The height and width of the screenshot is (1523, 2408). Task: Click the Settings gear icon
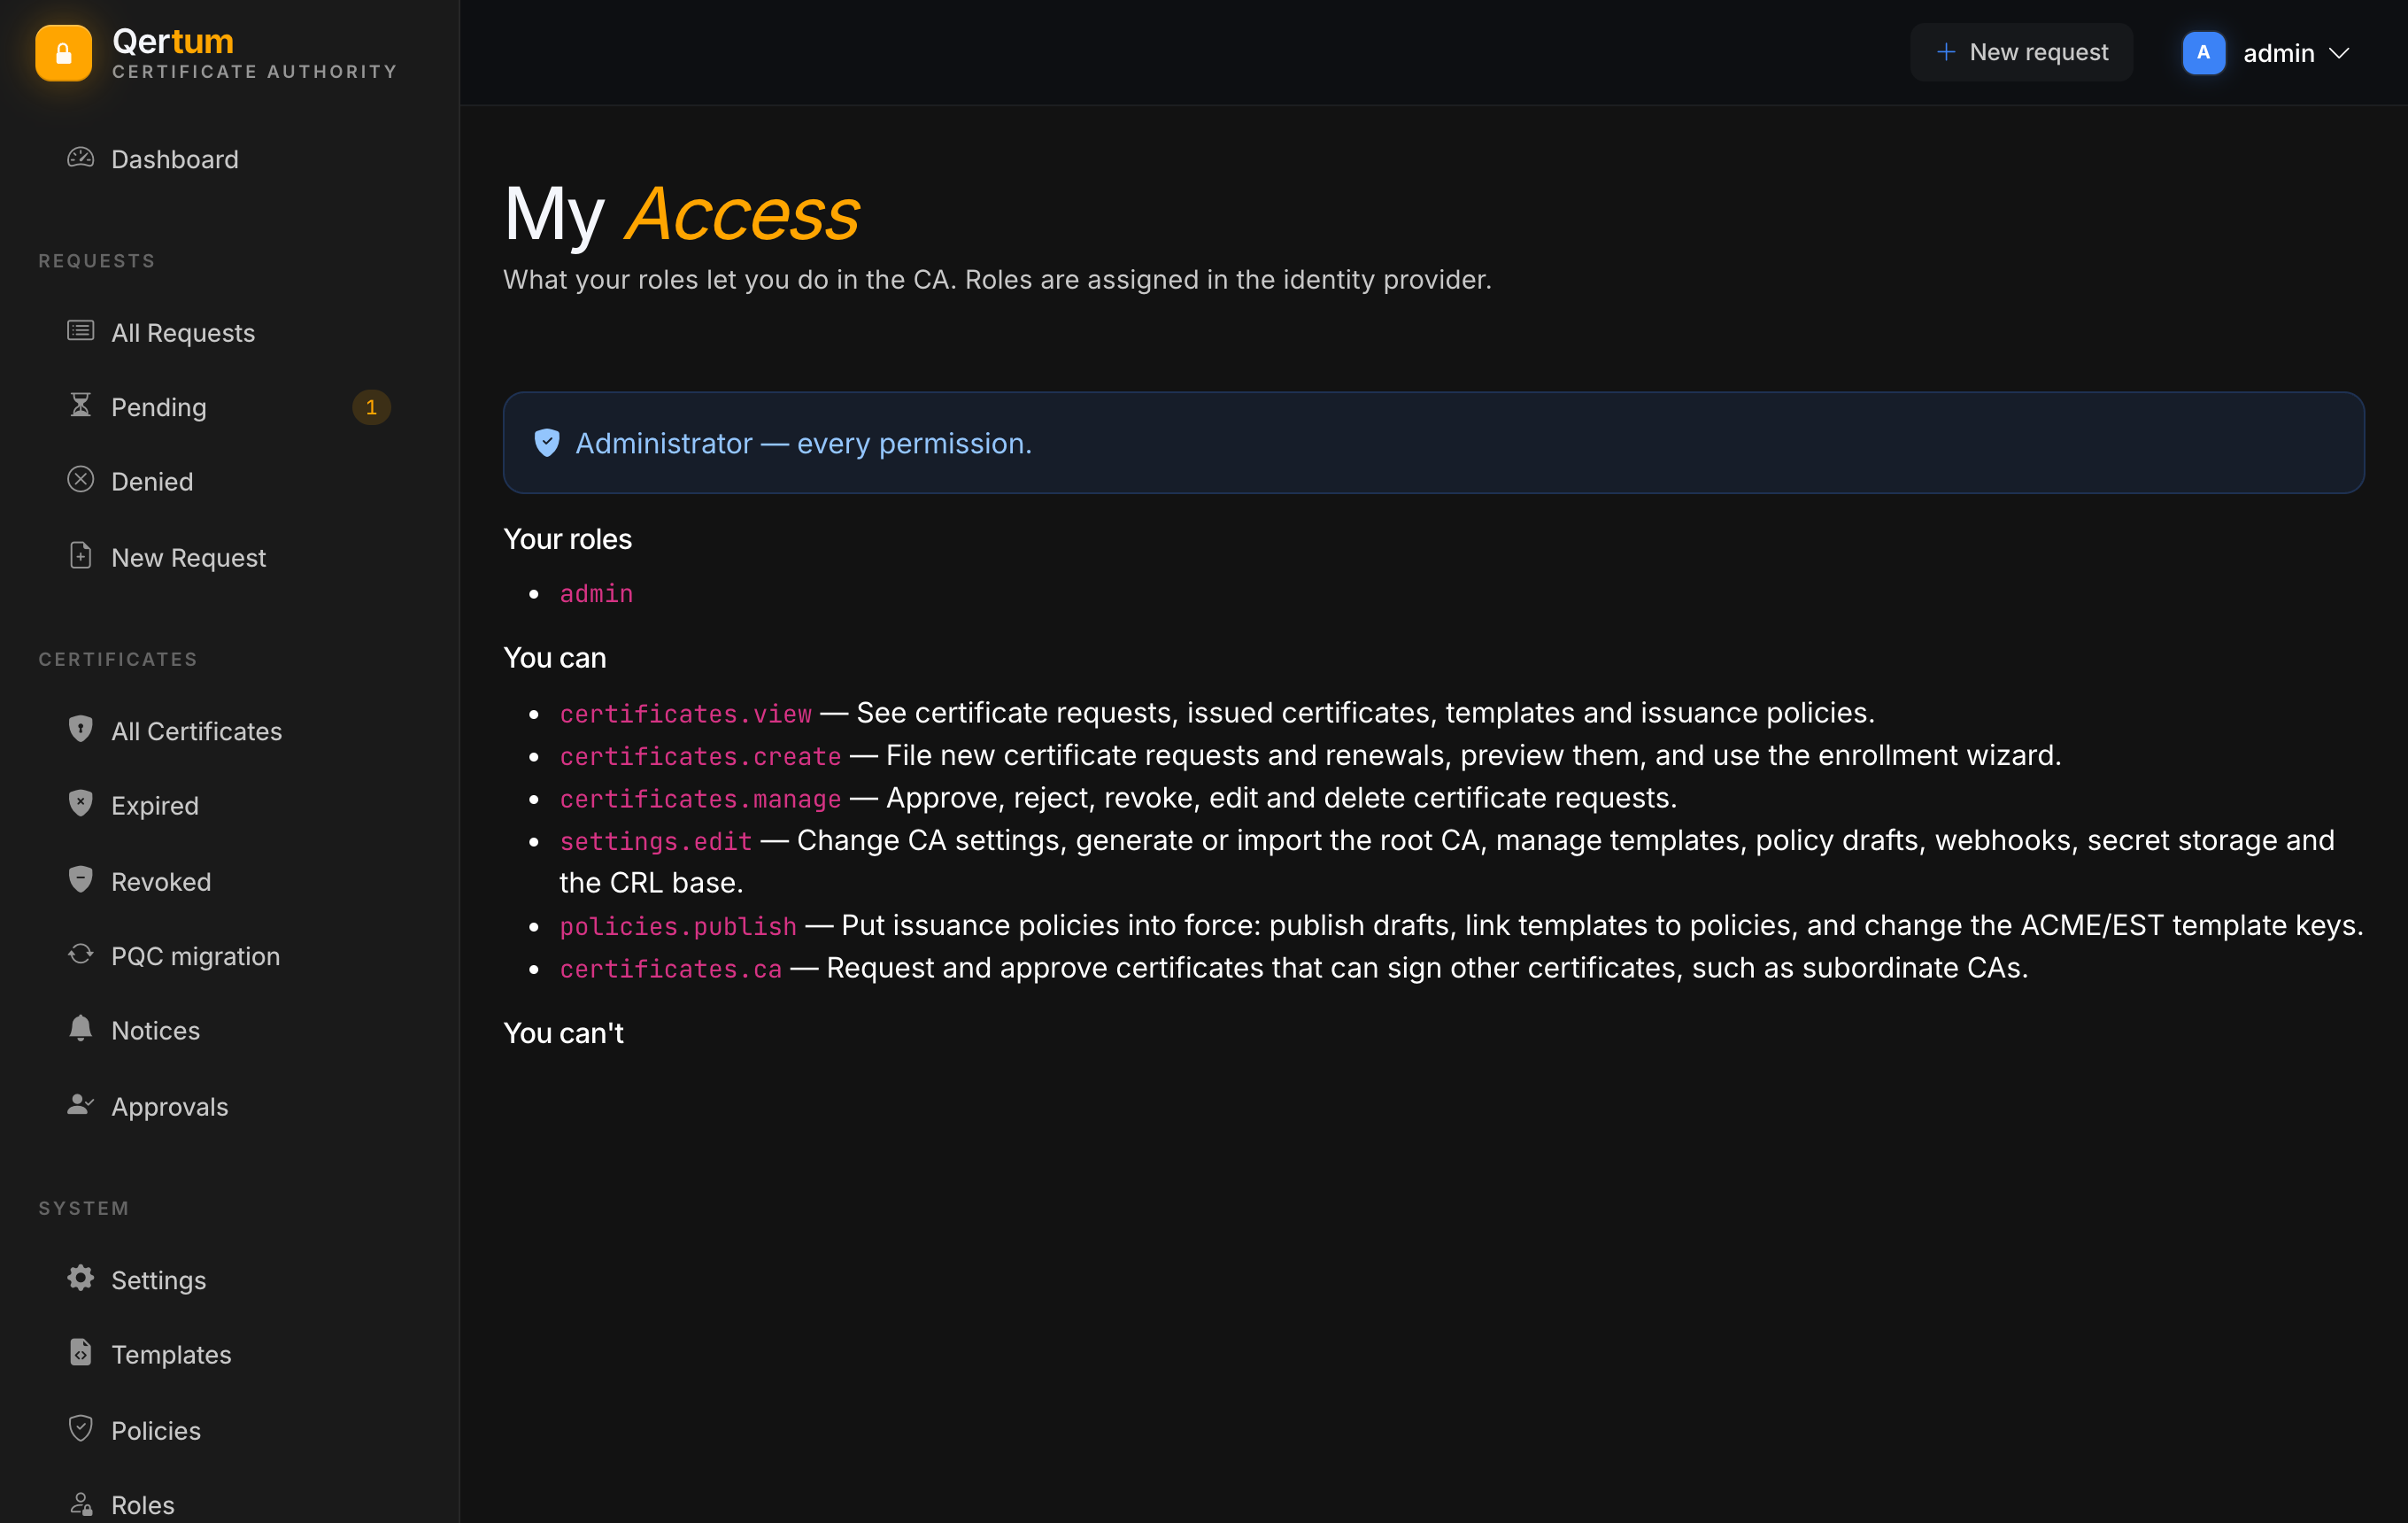coord(80,1278)
